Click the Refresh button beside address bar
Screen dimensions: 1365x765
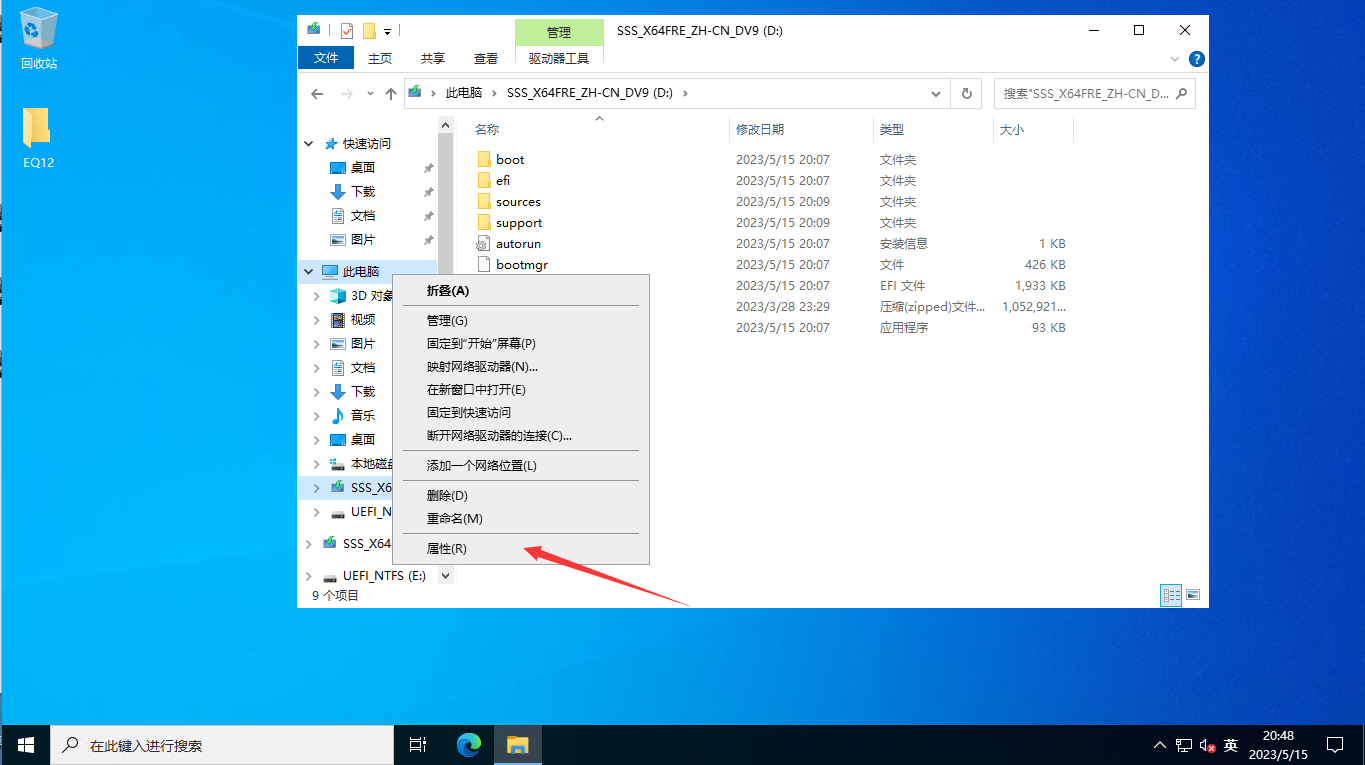pyautogui.click(x=966, y=93)
